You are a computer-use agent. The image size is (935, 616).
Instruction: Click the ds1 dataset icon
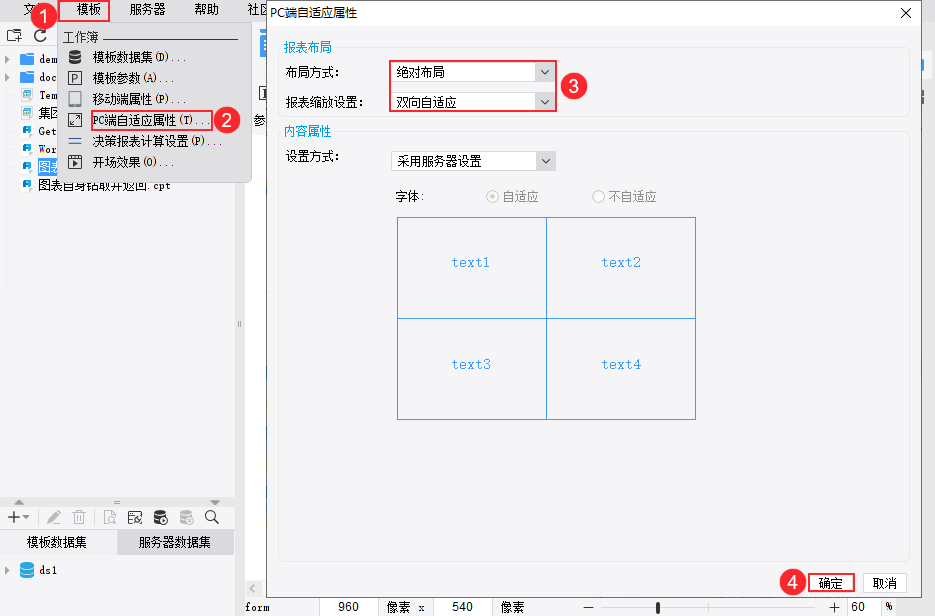pyautogui.click(x=27, y=570)
